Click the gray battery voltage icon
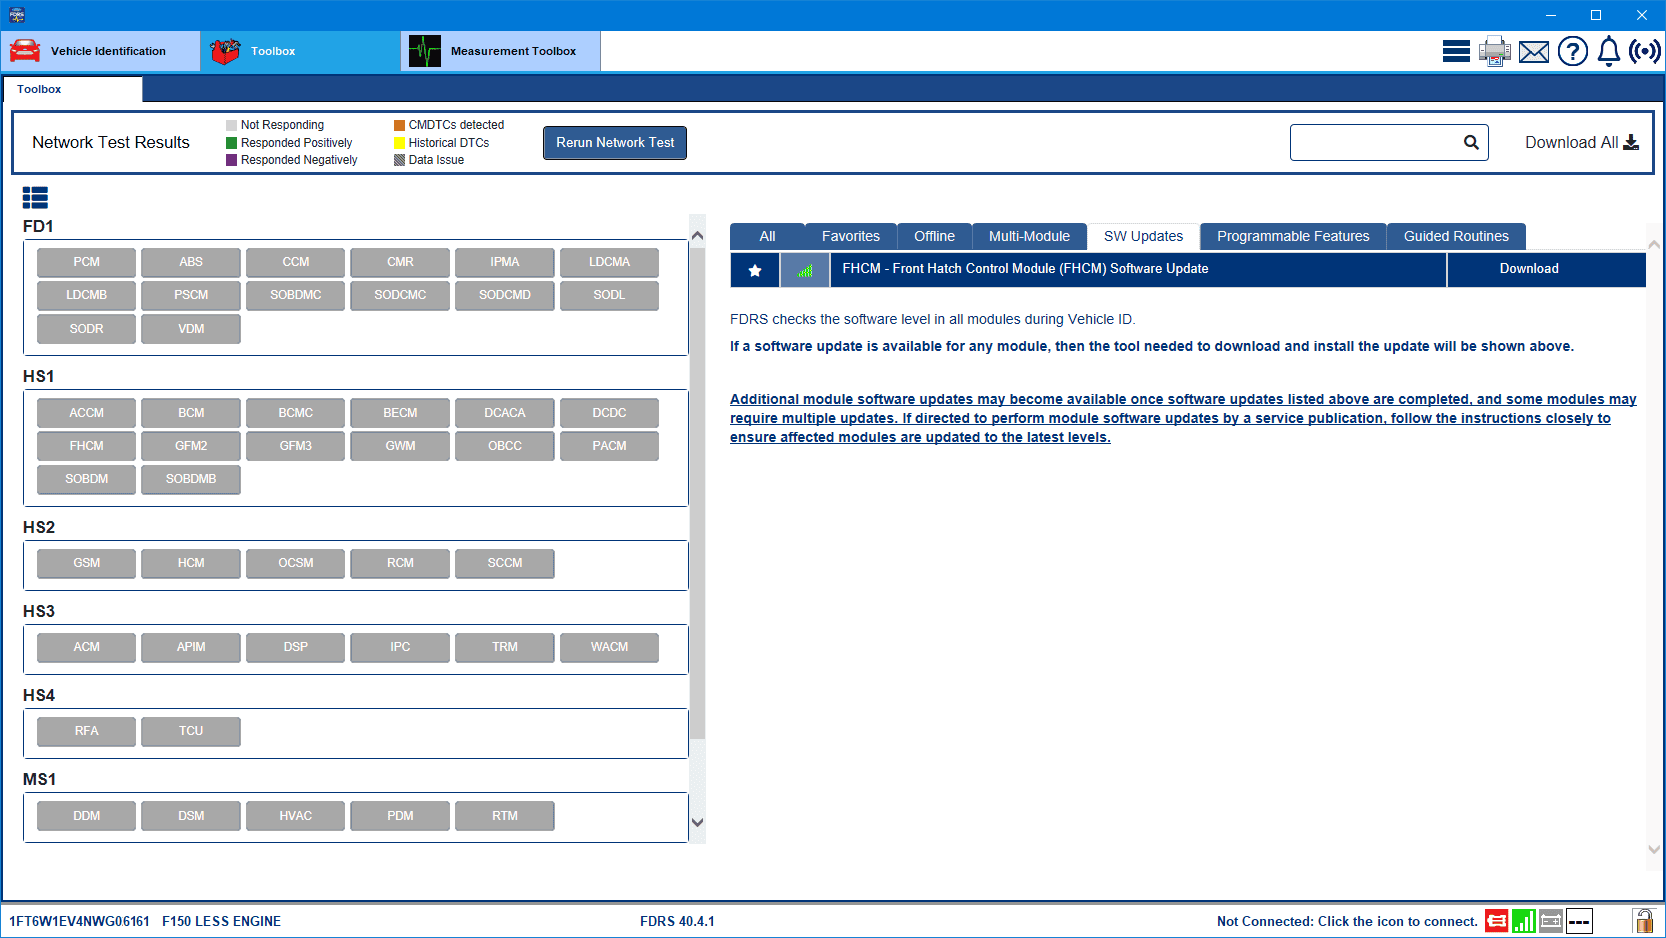The width and height of the screenshot is (1666, 938). click(1551, 921)
